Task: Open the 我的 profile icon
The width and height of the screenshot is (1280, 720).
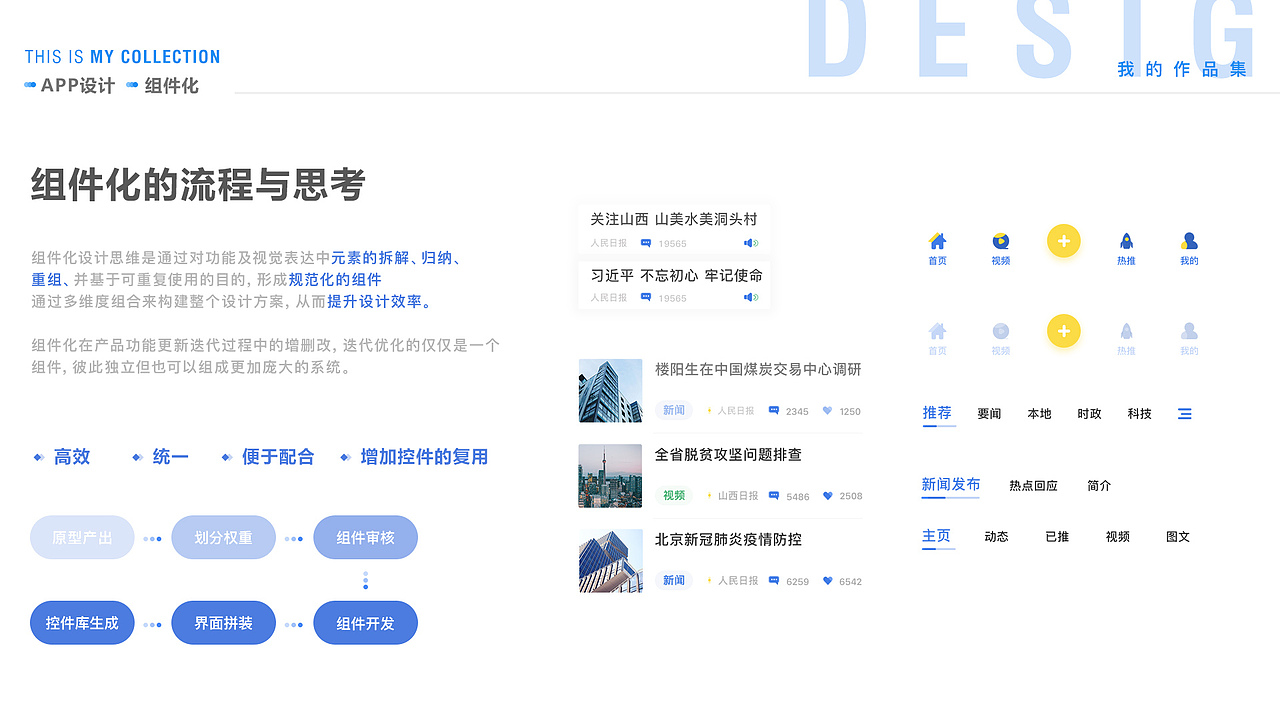Action: pos(1189,241)
